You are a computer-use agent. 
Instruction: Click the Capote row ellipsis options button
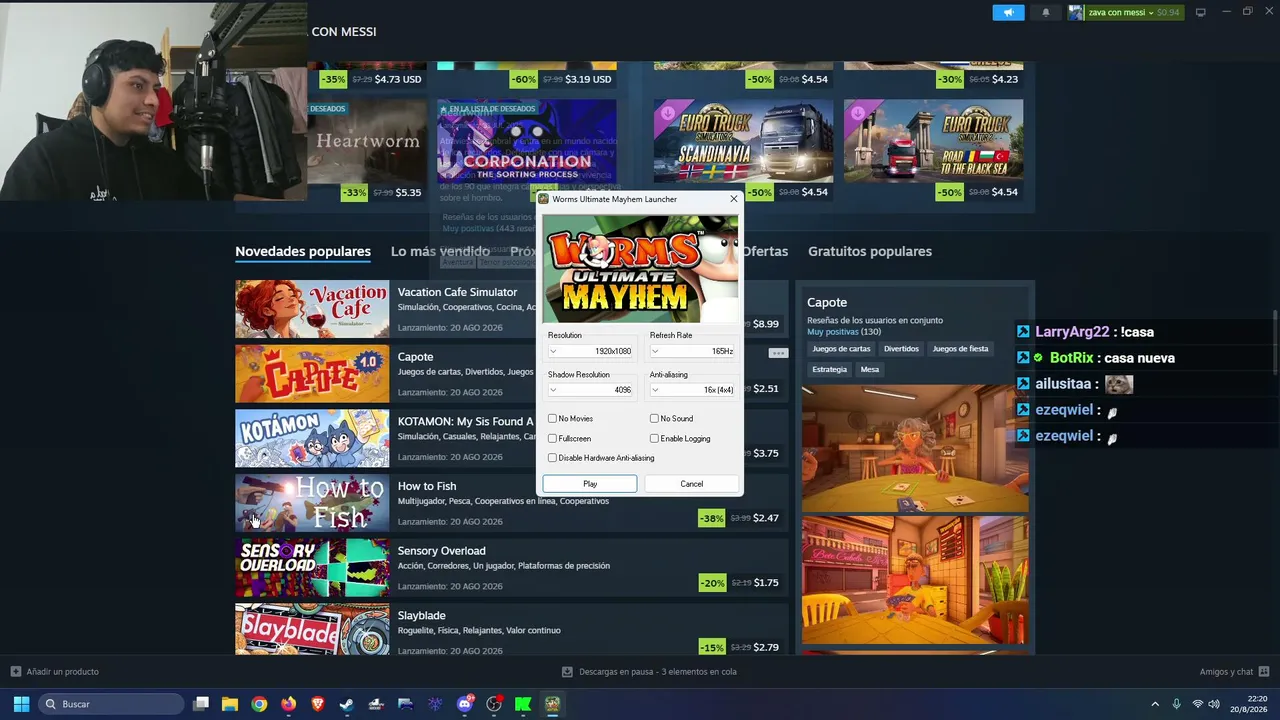(778, 353)
